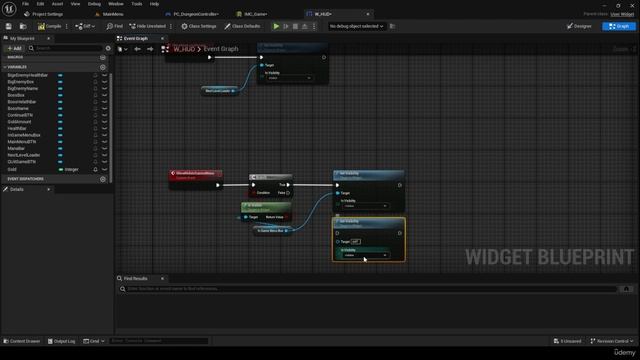Viewport: 640px width, 360px height.
Task: Add a new variable with plus icon
Action: point(103,67)
